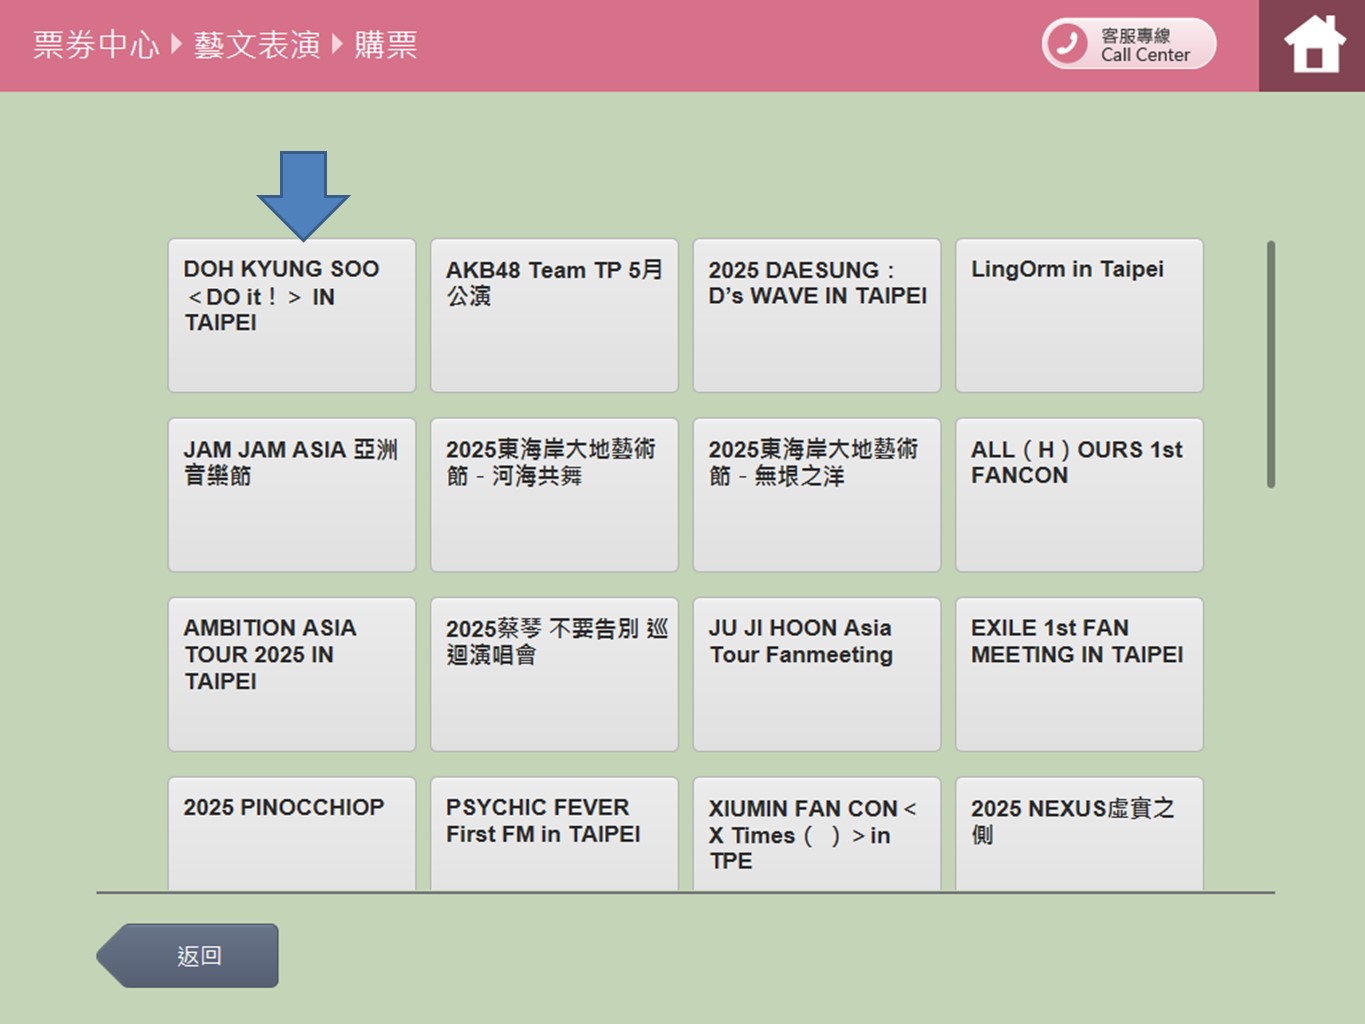Viewport: 1365px width, 1024px height.
Task: Choose AKB48 Team TP 5月公演
Action: point(554,315)
